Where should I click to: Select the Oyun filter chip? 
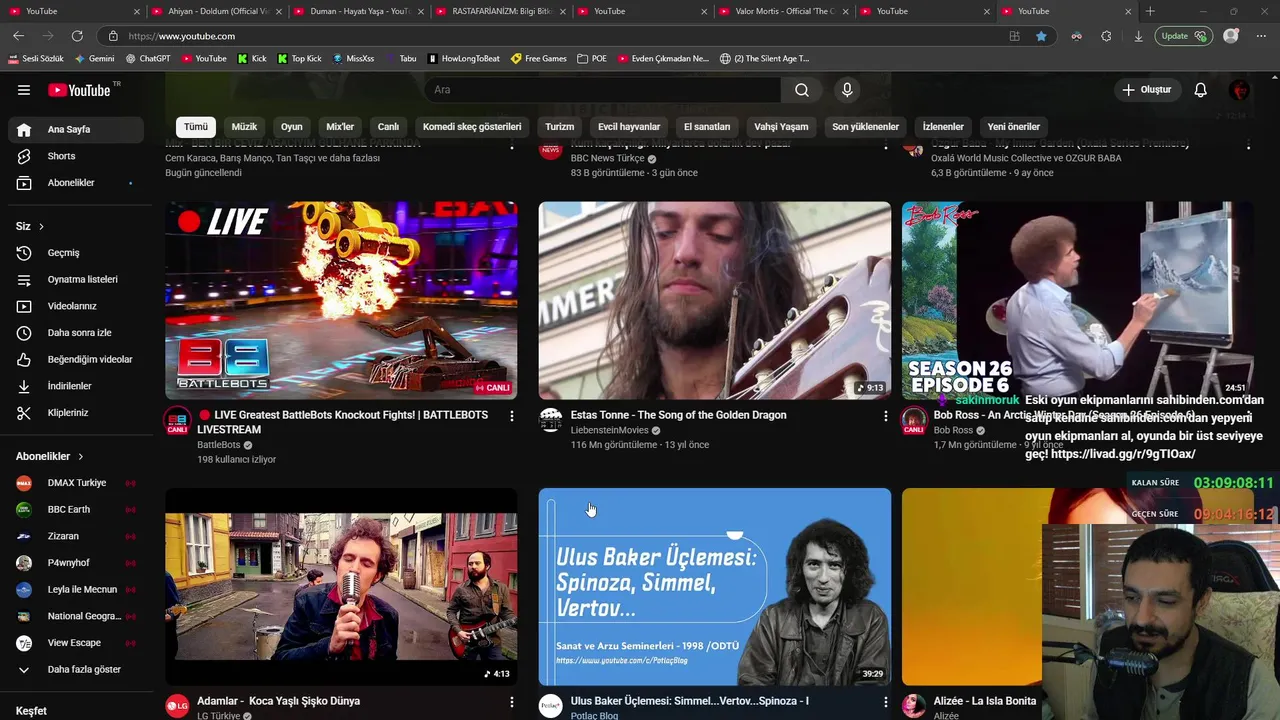pyautogui.click(x=292, y=127)
